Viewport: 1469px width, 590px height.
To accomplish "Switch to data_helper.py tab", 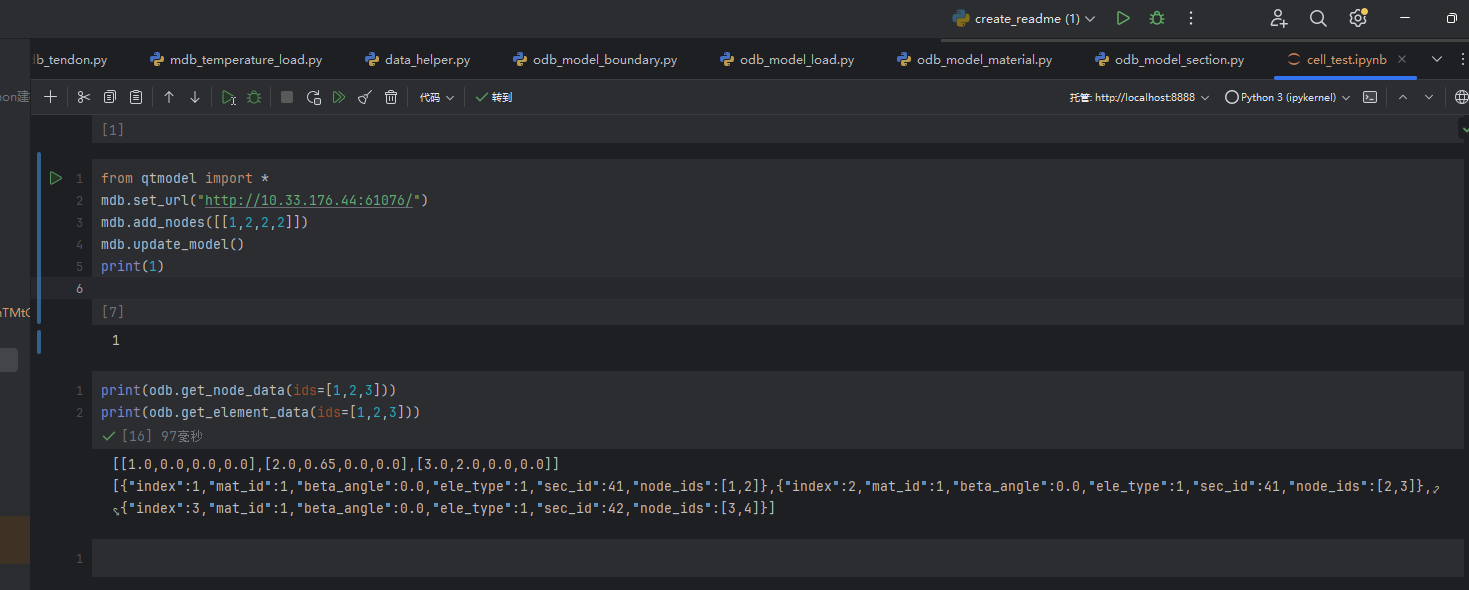I will click(x=417, y=60).
